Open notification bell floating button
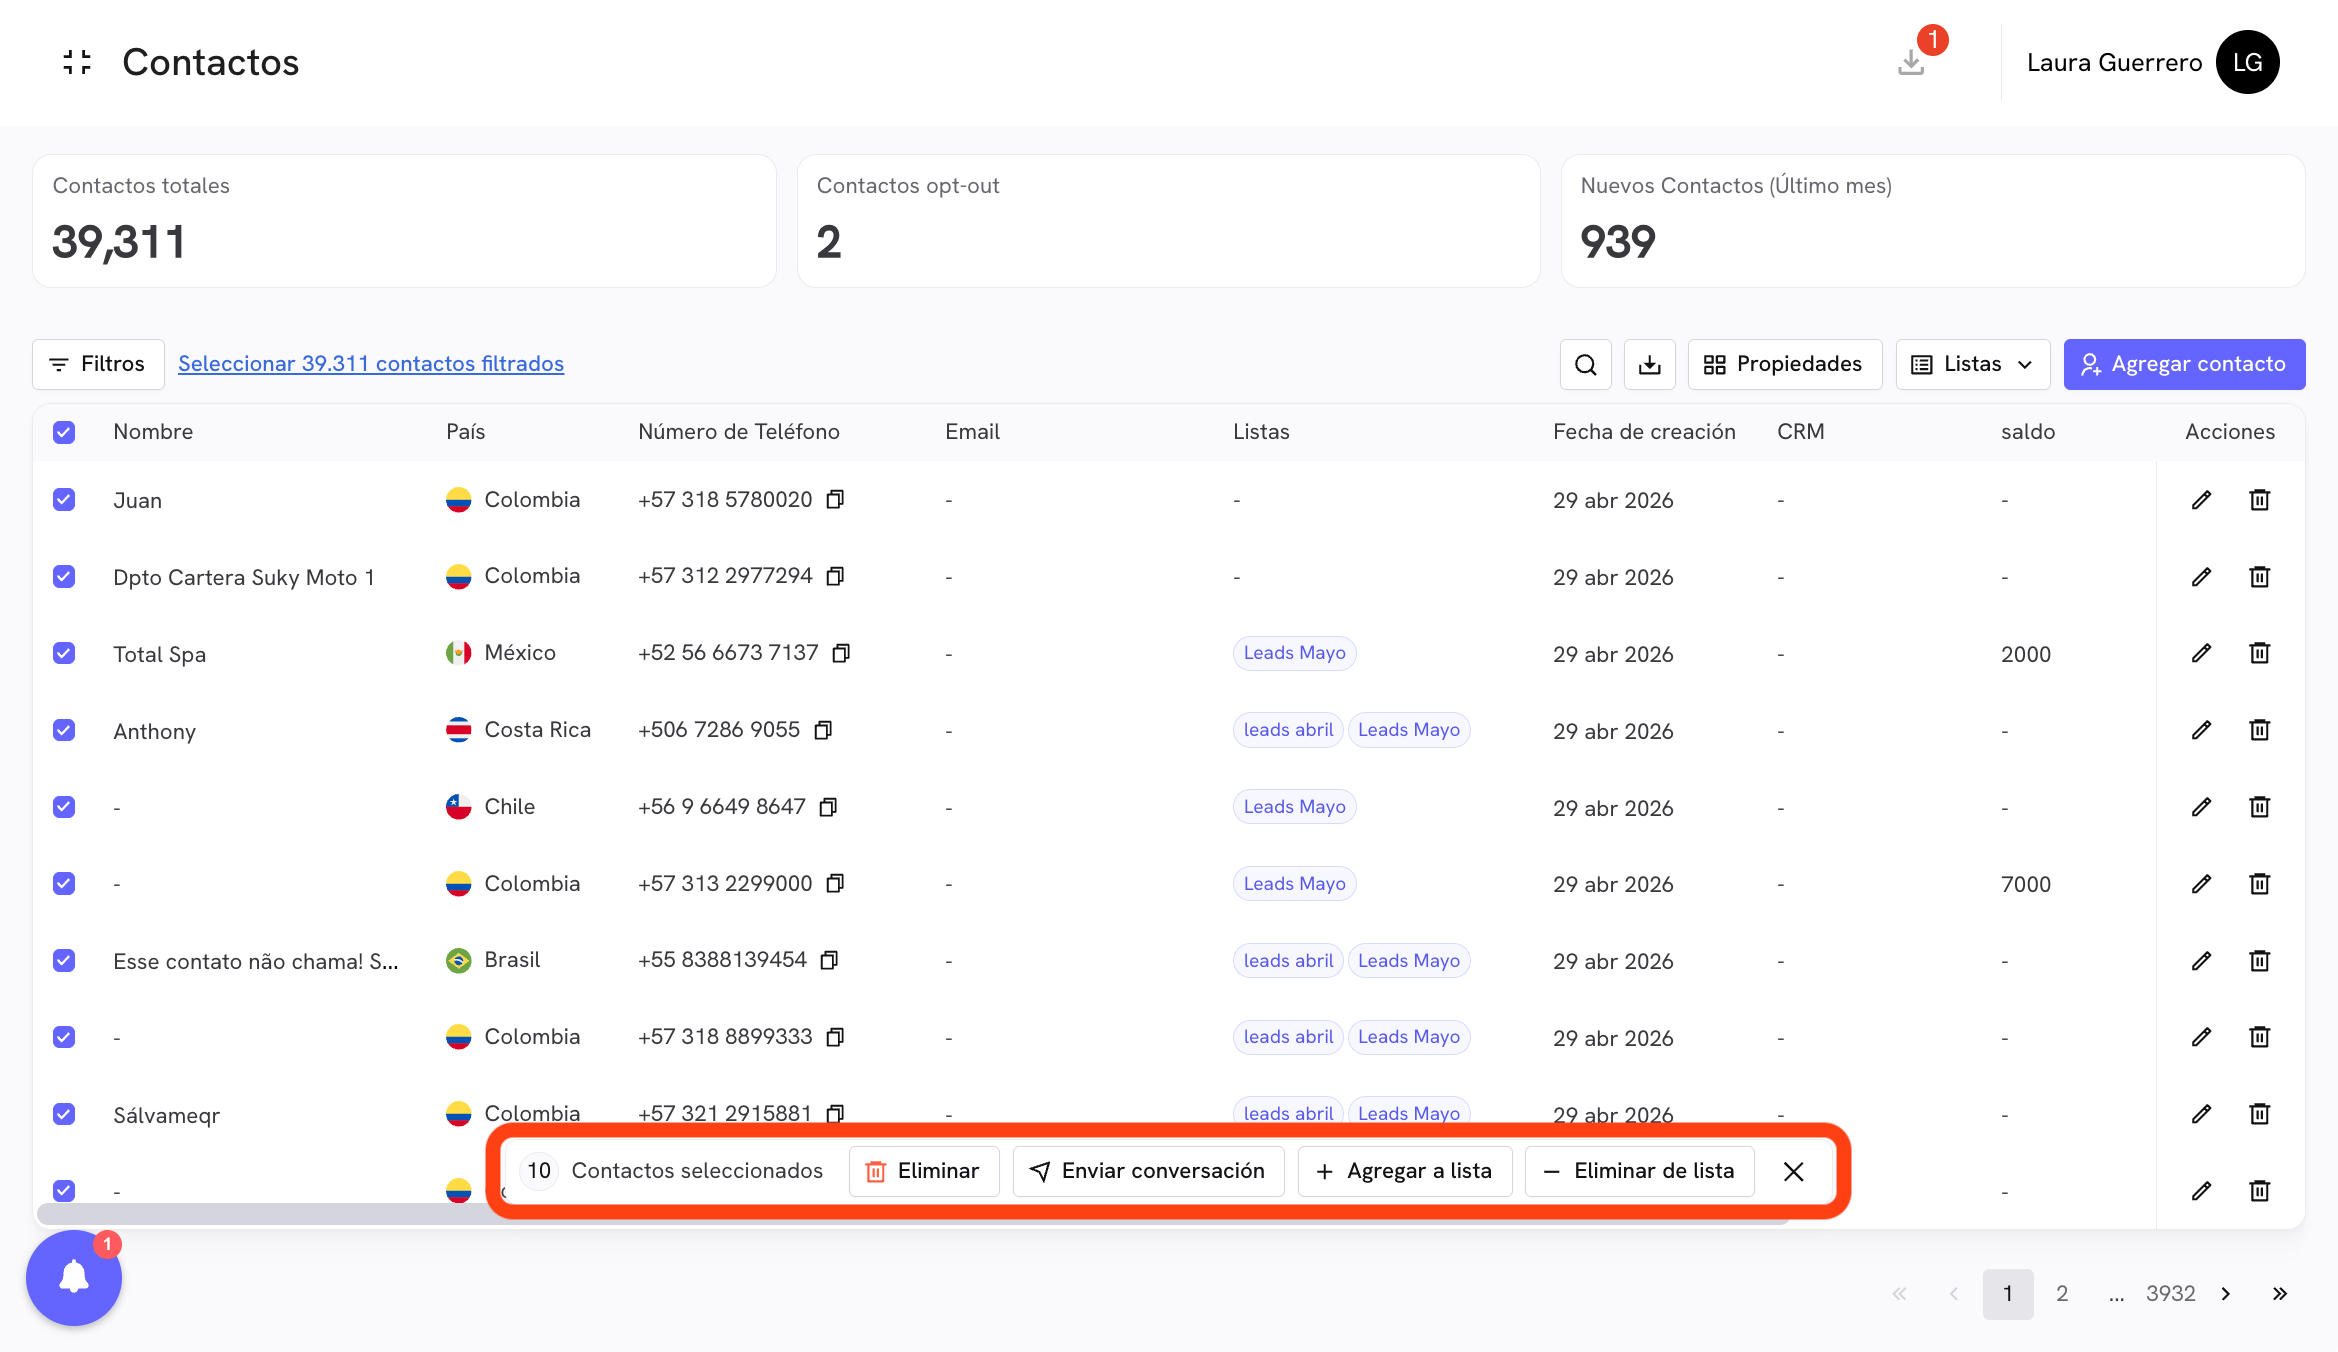This screenshot has width=2338, height=1352. tap(74, 1277)
